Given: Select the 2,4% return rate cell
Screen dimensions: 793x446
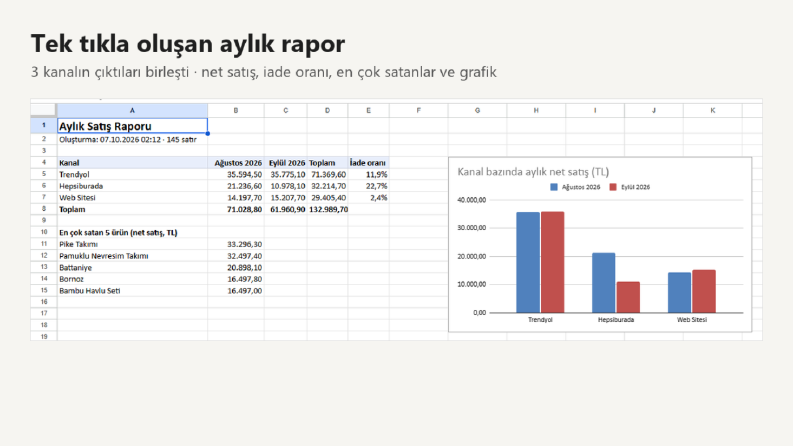Looking at the screenshot, I should (x=368, y=197).
